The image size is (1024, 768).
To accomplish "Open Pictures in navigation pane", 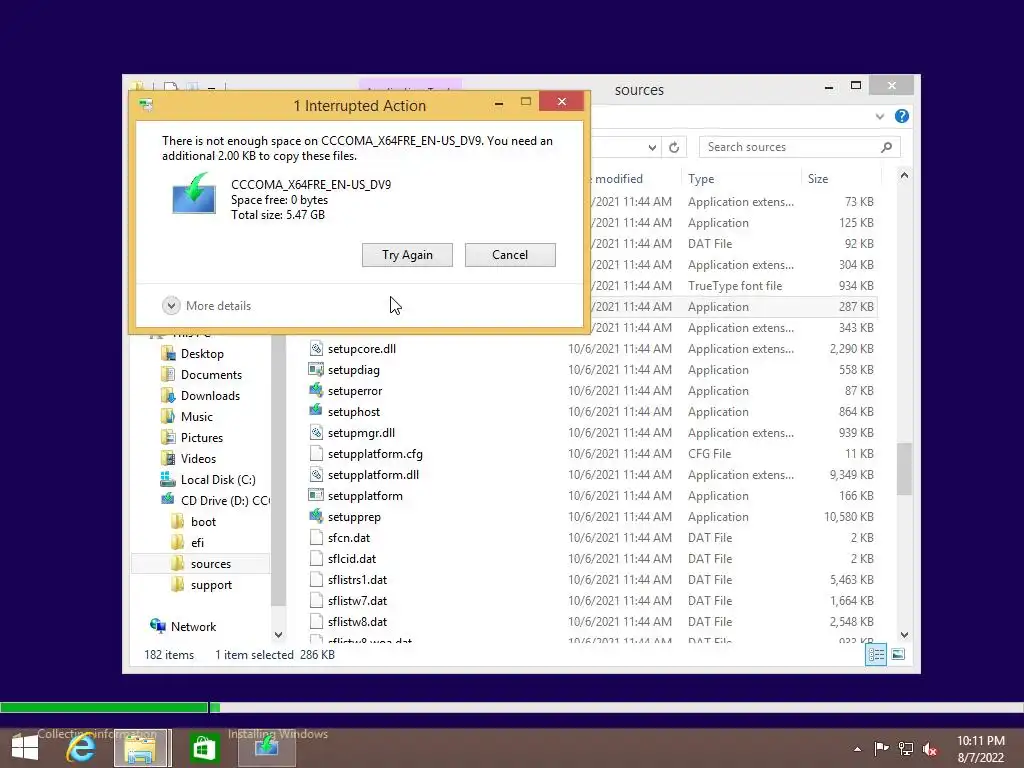I will (201, 438).
